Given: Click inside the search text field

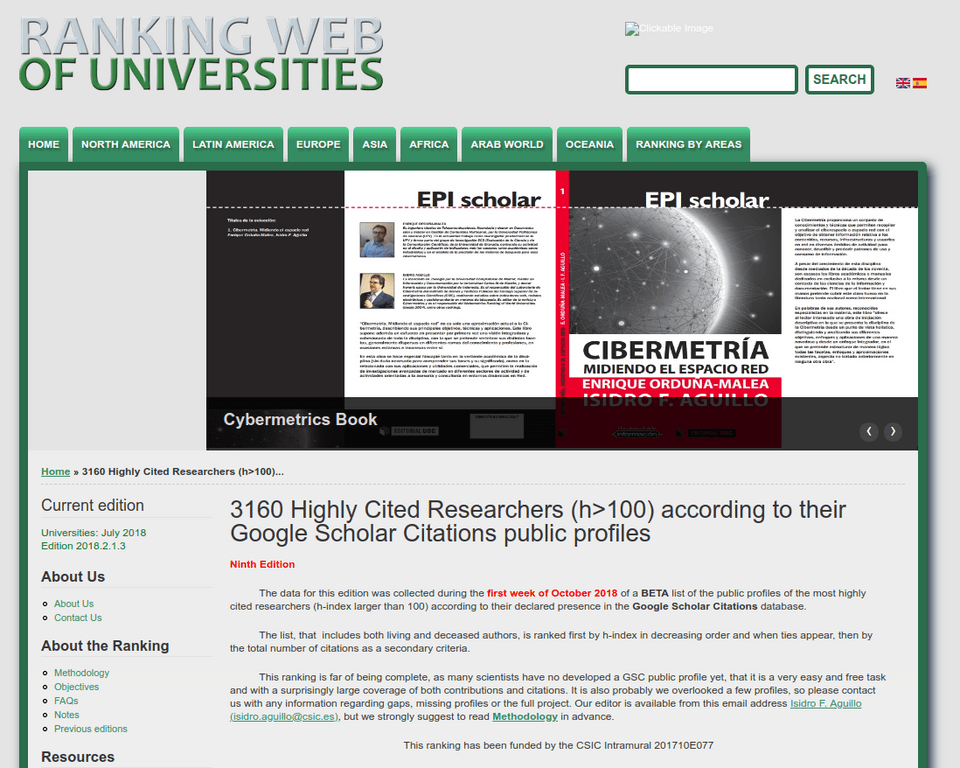Looking at the screenshot, I should click(x=711, y=80).
